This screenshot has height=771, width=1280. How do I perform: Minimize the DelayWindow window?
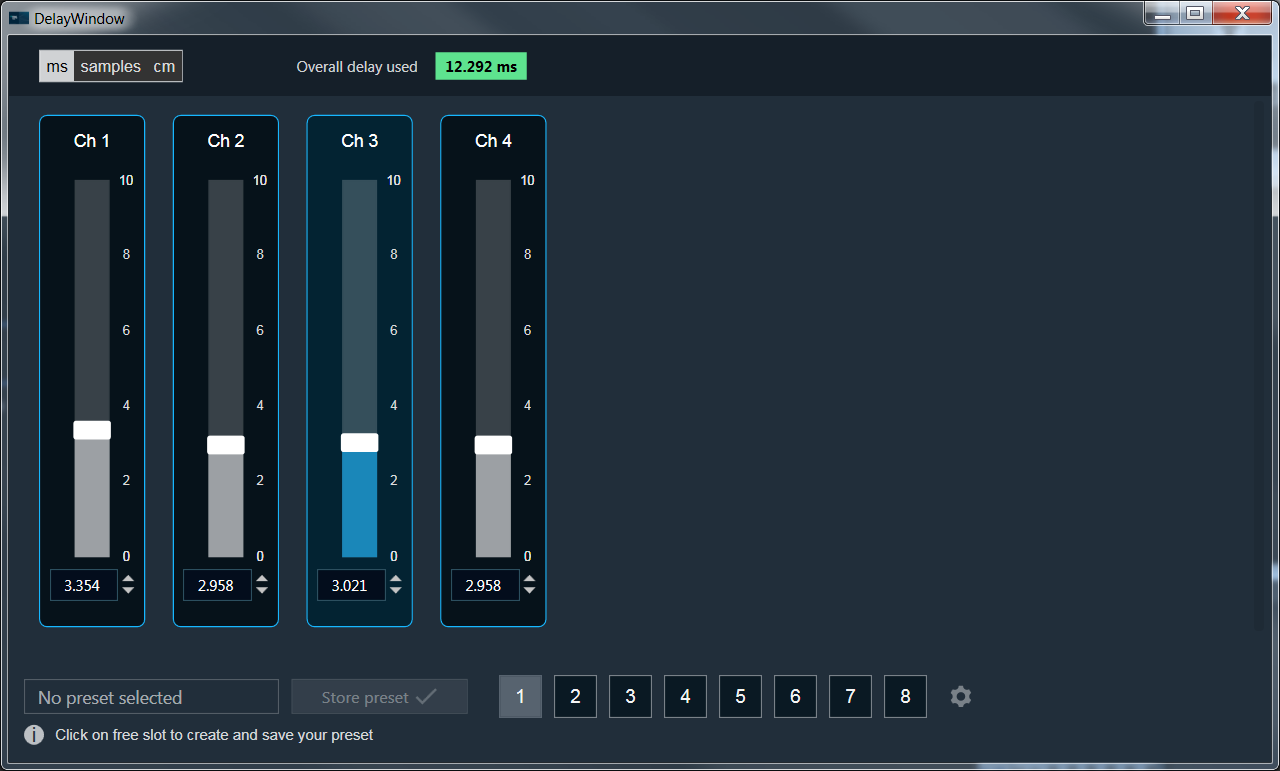1161,13
